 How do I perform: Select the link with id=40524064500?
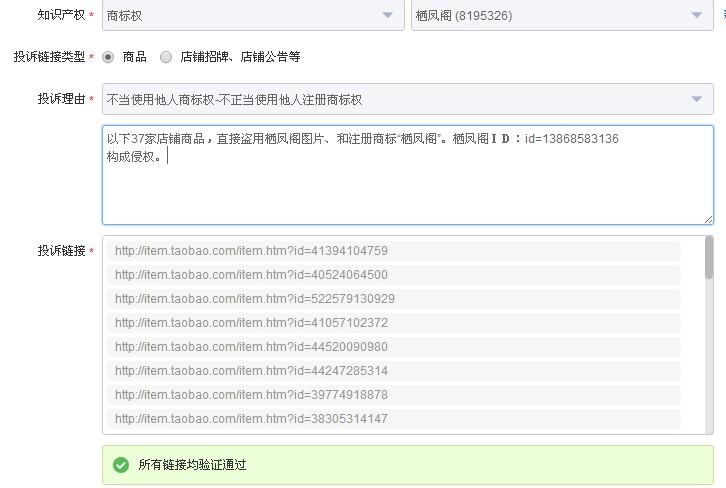click(x=394, y=275)
